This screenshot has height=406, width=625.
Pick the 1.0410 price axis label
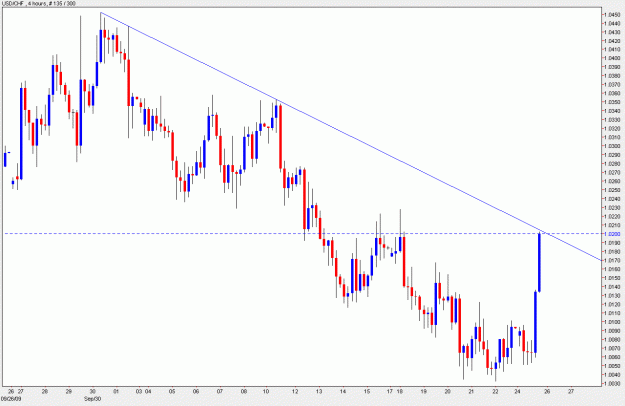tap(612, 49)
